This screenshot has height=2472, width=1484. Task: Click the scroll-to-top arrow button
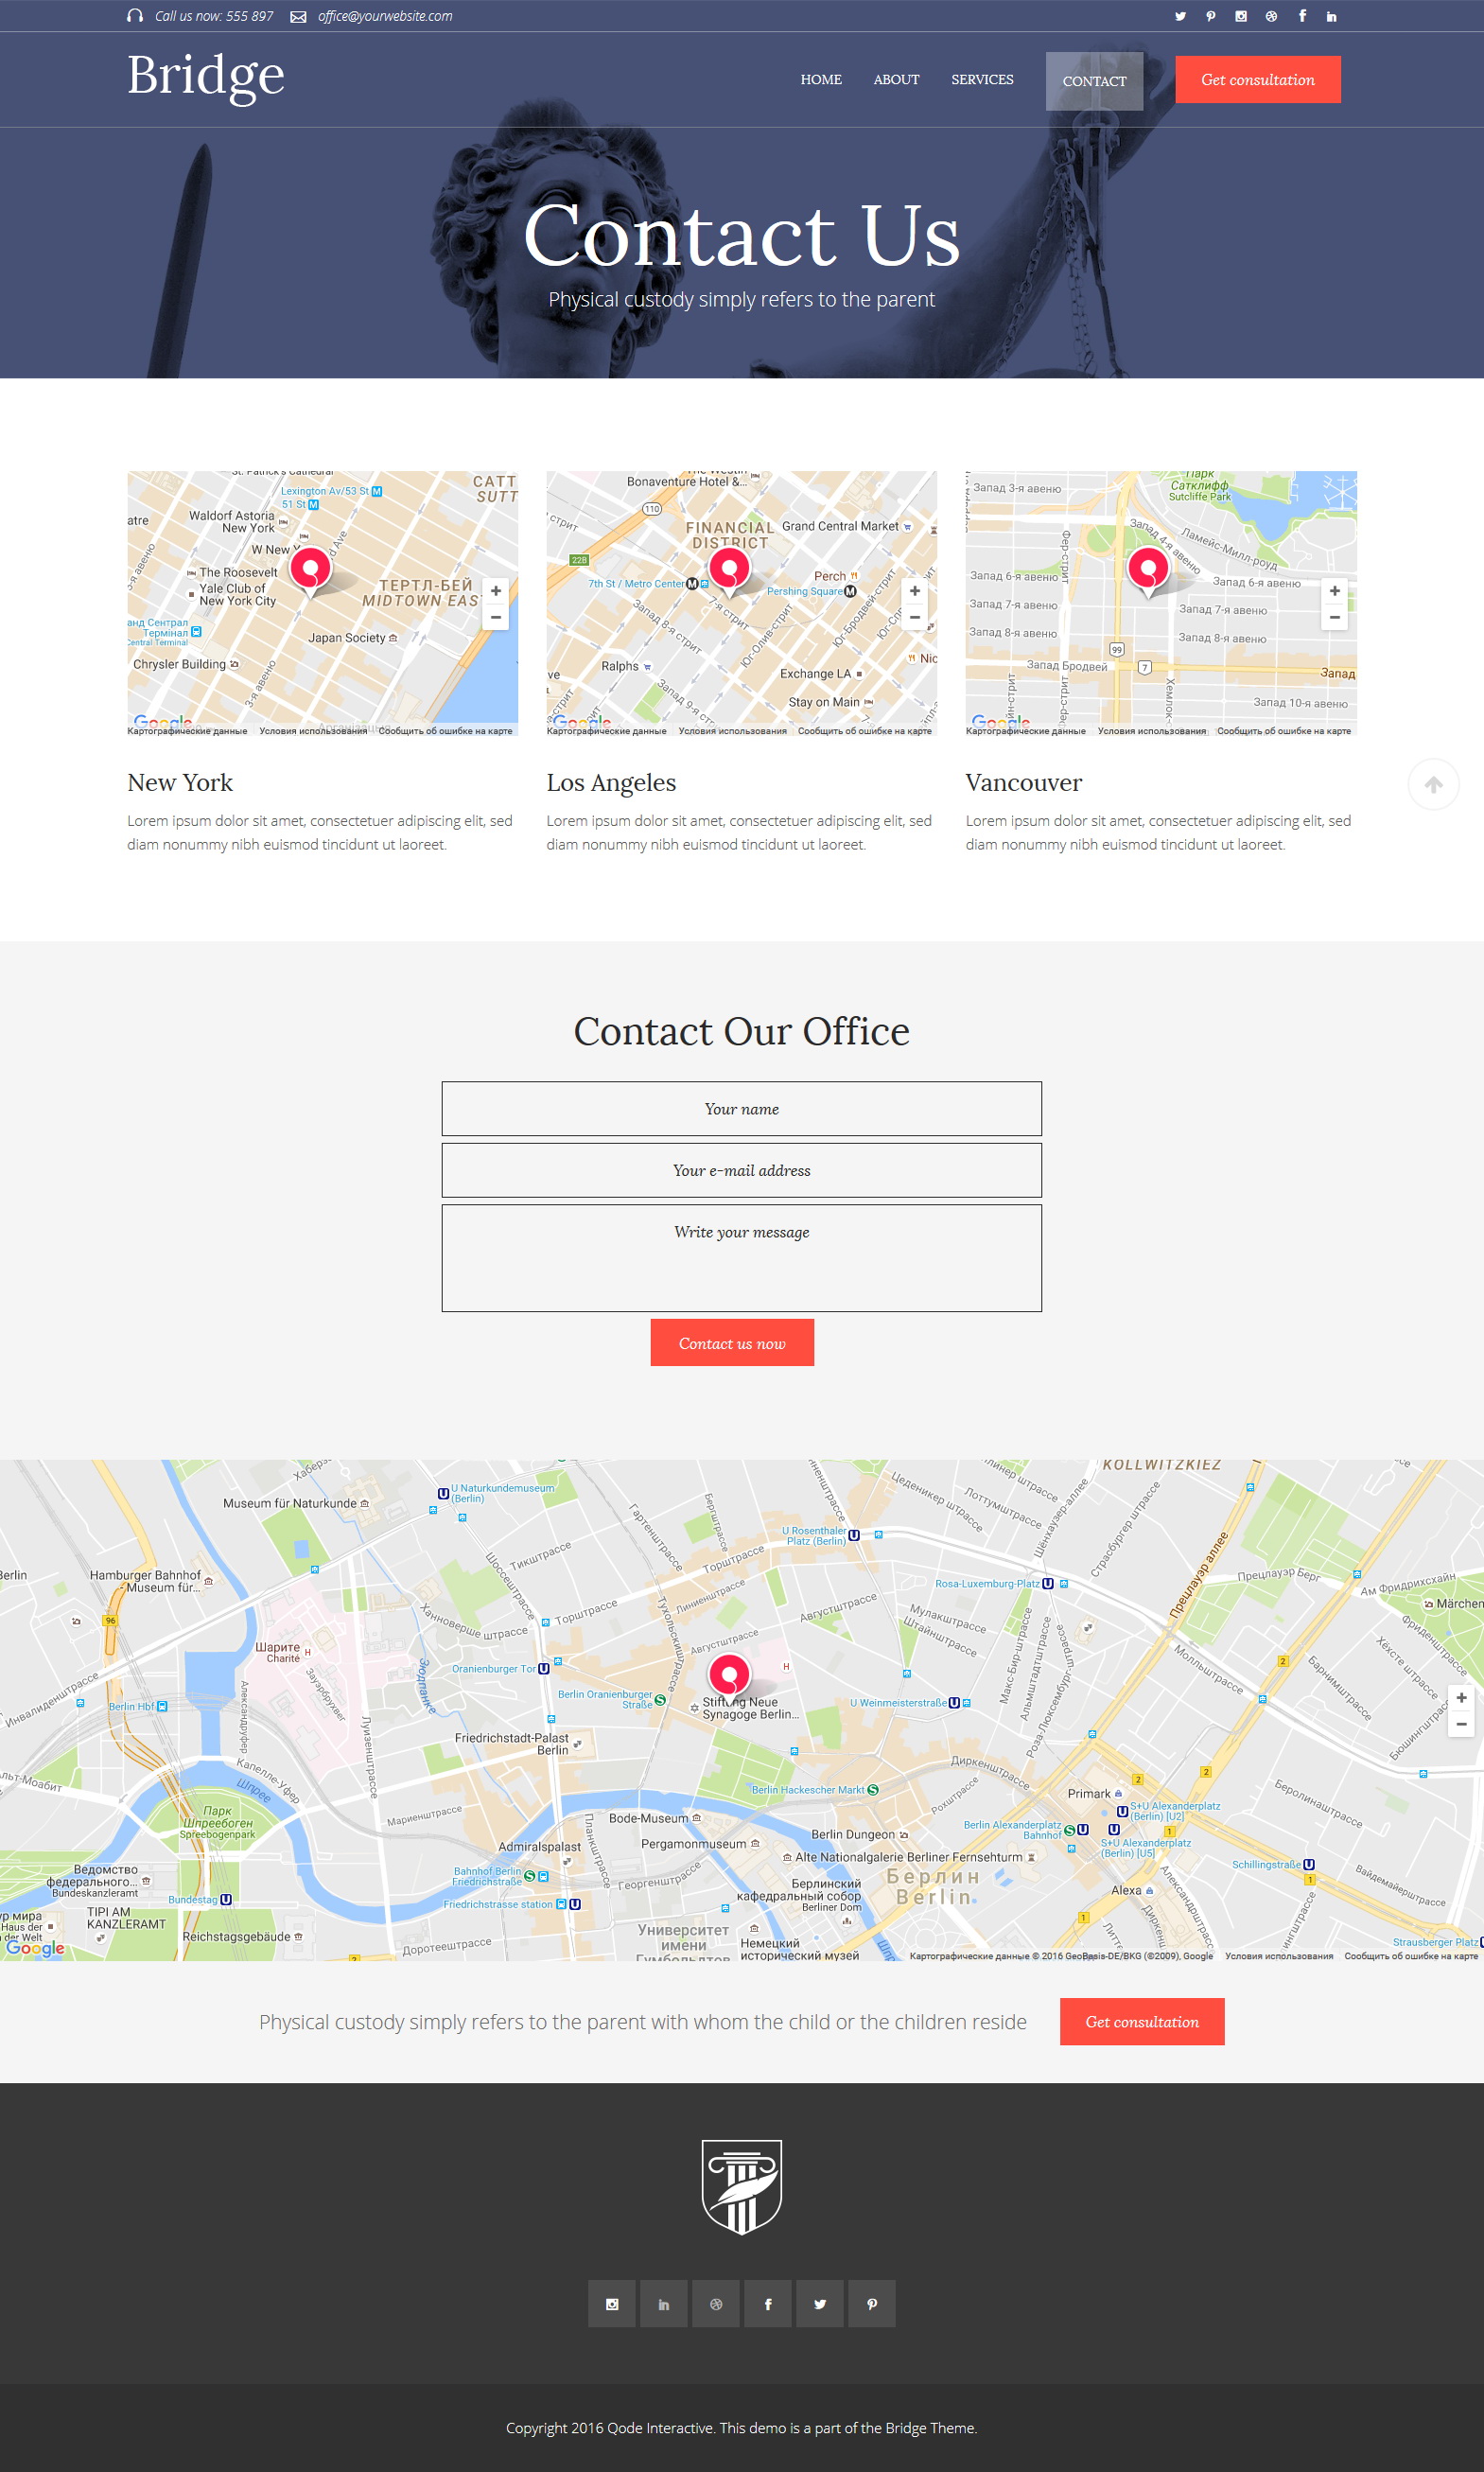[1433, 785]
